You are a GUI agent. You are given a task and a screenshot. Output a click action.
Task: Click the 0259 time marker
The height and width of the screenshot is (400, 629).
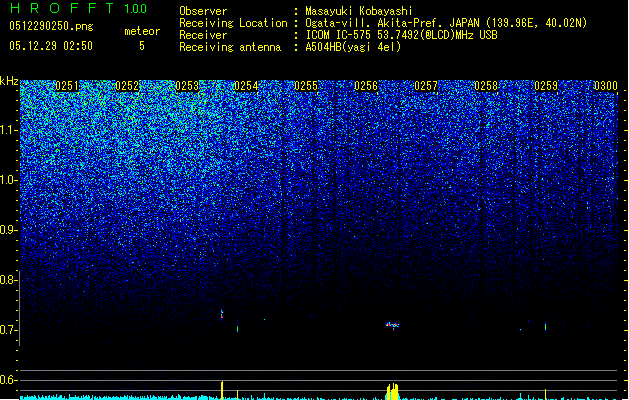pos(546,86)
